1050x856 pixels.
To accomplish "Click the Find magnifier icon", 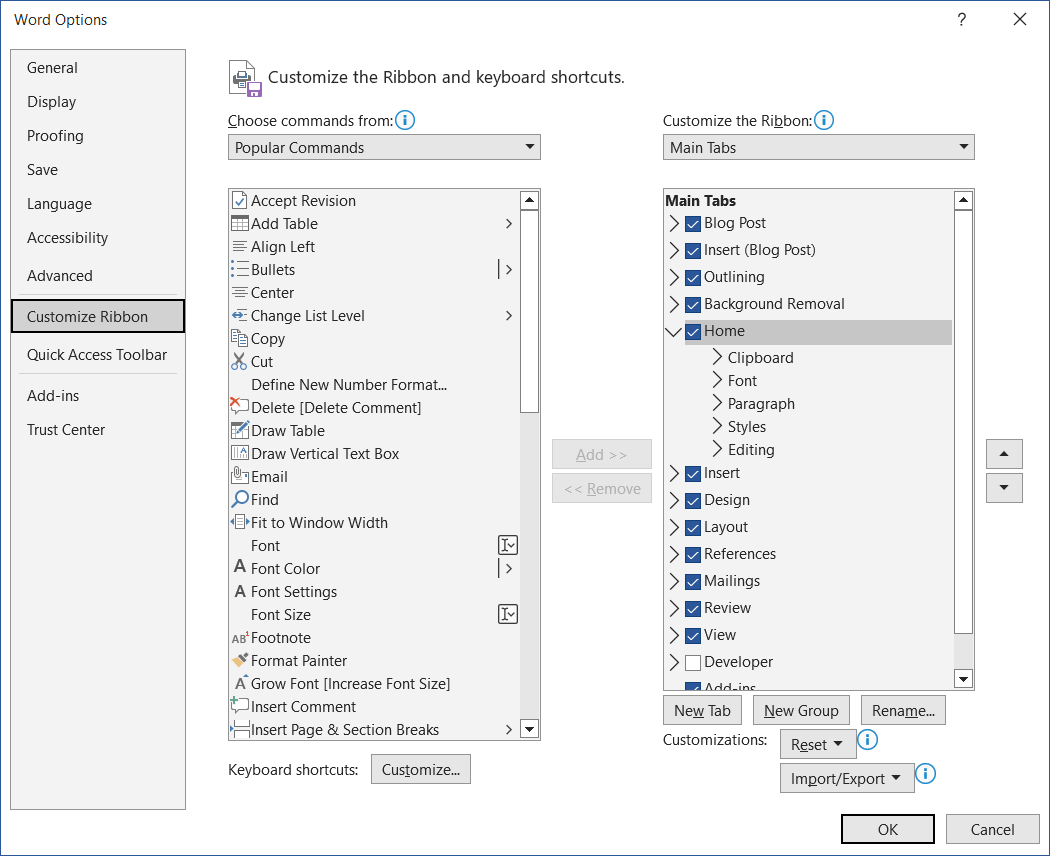I will click(x=239, y=499).
